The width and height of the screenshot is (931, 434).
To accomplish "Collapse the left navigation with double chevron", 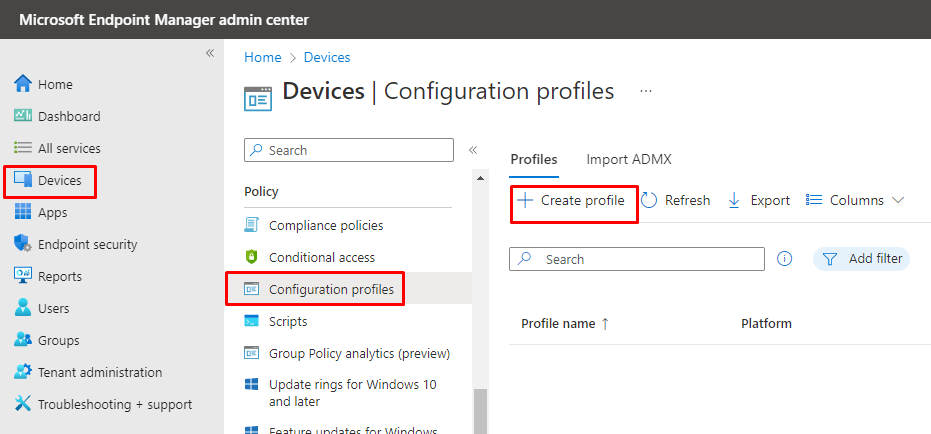I will pyautogui.click(x=210, y=53).
